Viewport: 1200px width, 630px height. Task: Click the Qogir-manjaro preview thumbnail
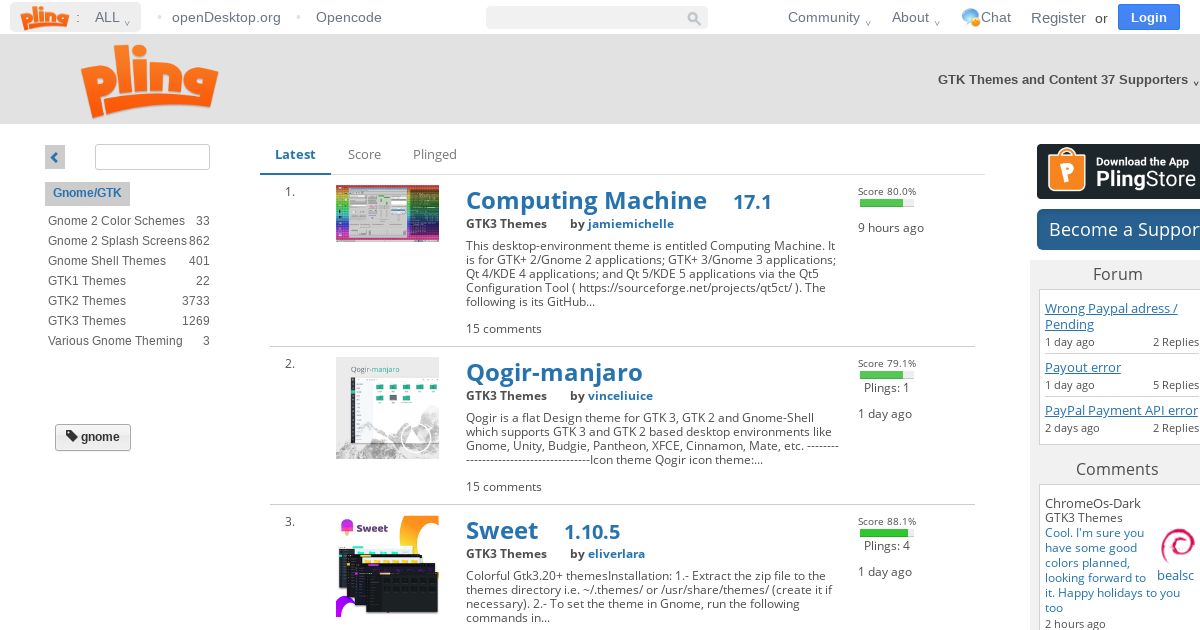387,408
